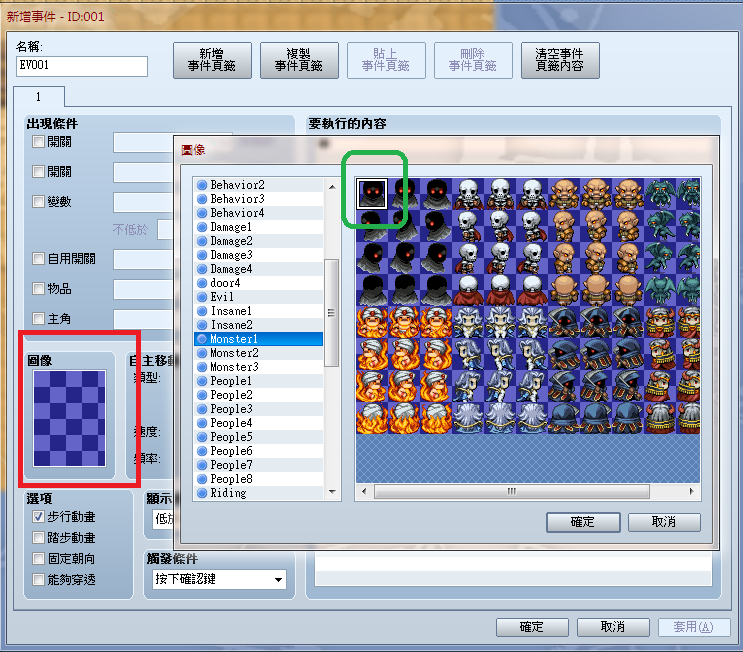Check the 固定朝向 option

coord(38,559)
